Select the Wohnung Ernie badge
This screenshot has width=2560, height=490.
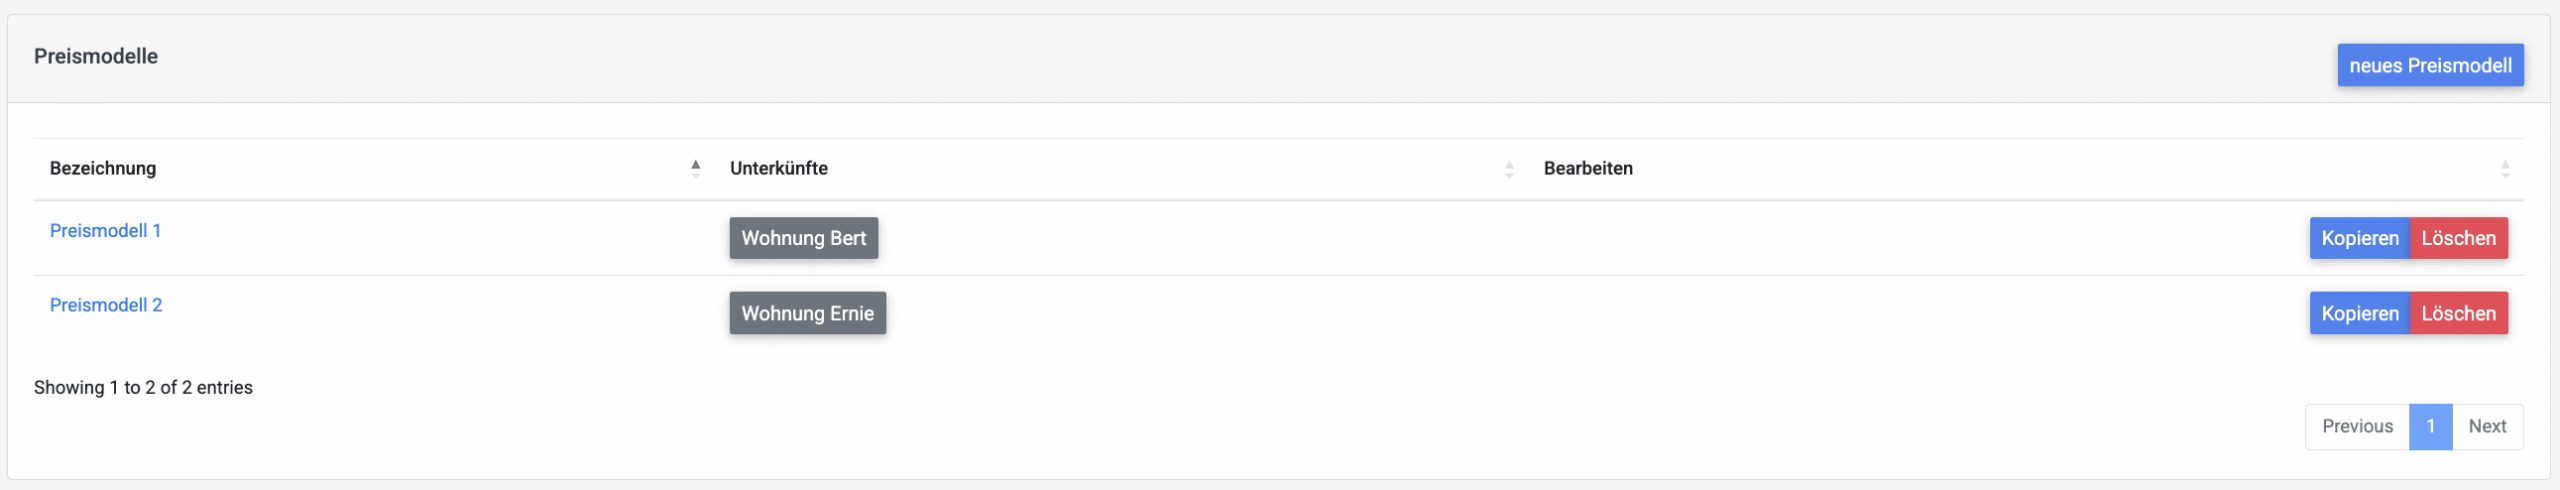click(807, 314)
